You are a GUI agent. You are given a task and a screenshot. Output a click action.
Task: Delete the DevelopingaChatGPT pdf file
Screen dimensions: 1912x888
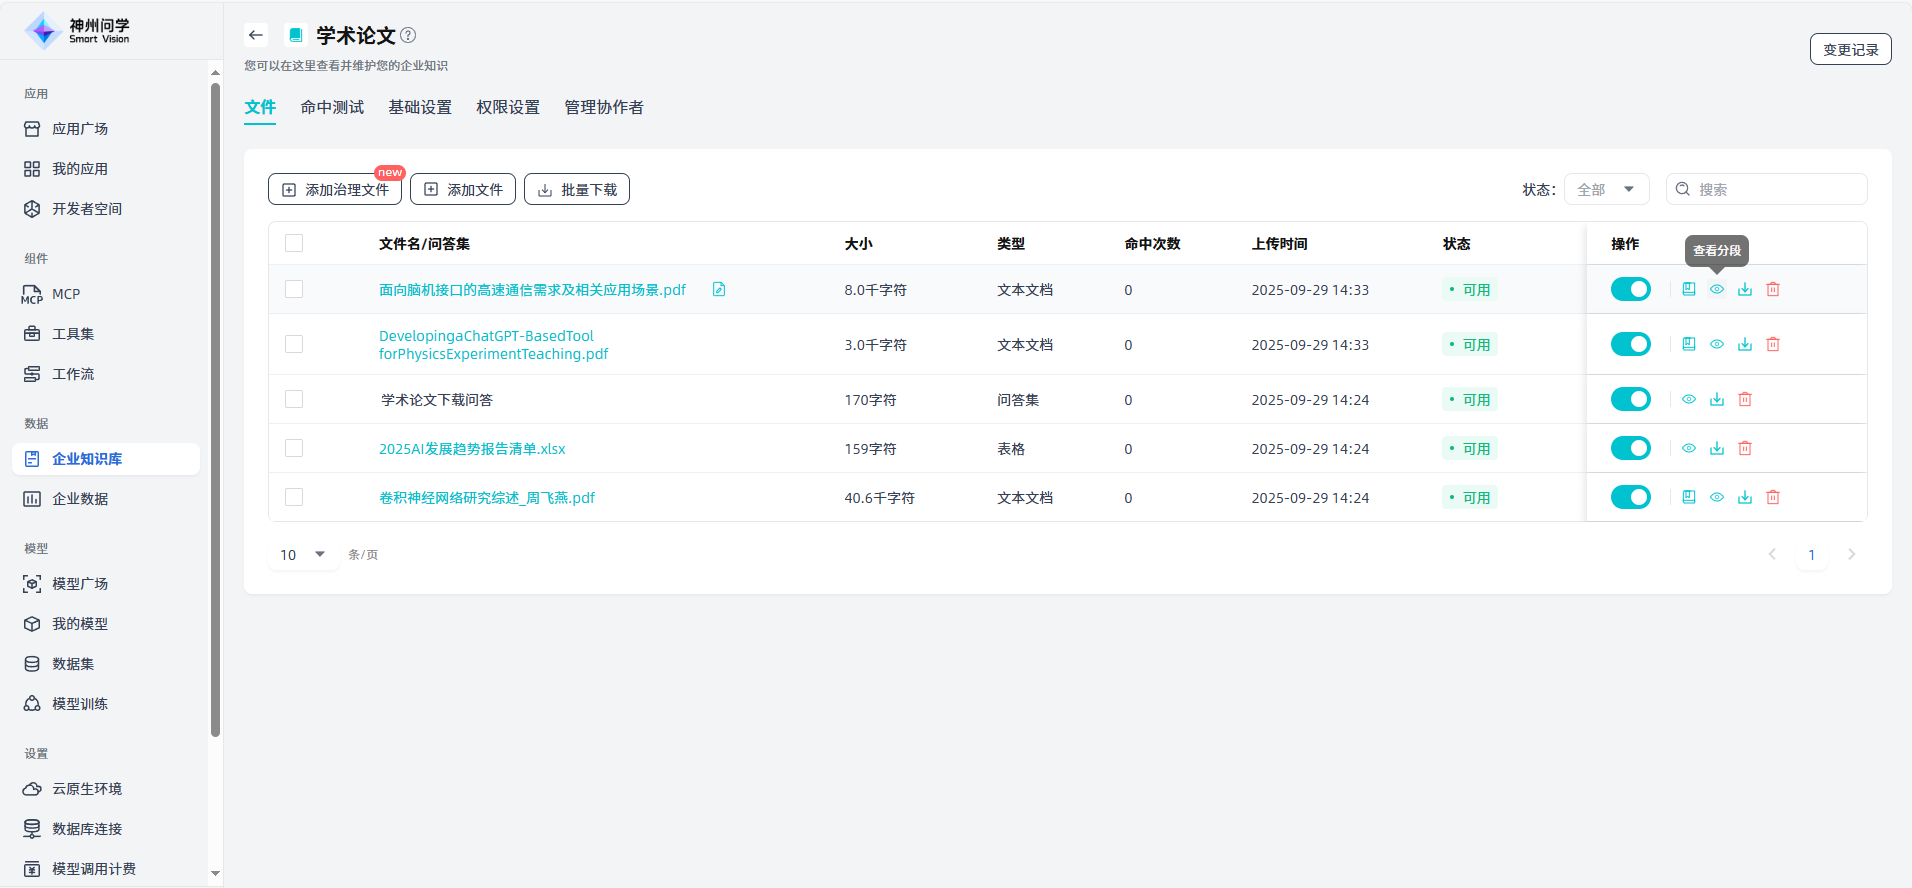[1772, 344]
